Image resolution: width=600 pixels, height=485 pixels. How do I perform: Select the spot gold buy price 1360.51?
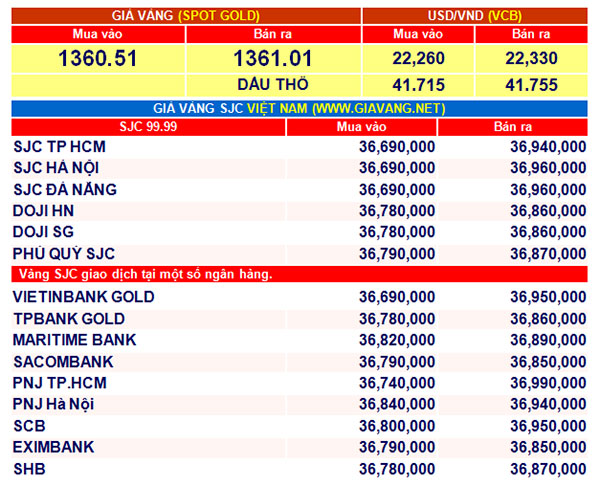coord(97,59)
